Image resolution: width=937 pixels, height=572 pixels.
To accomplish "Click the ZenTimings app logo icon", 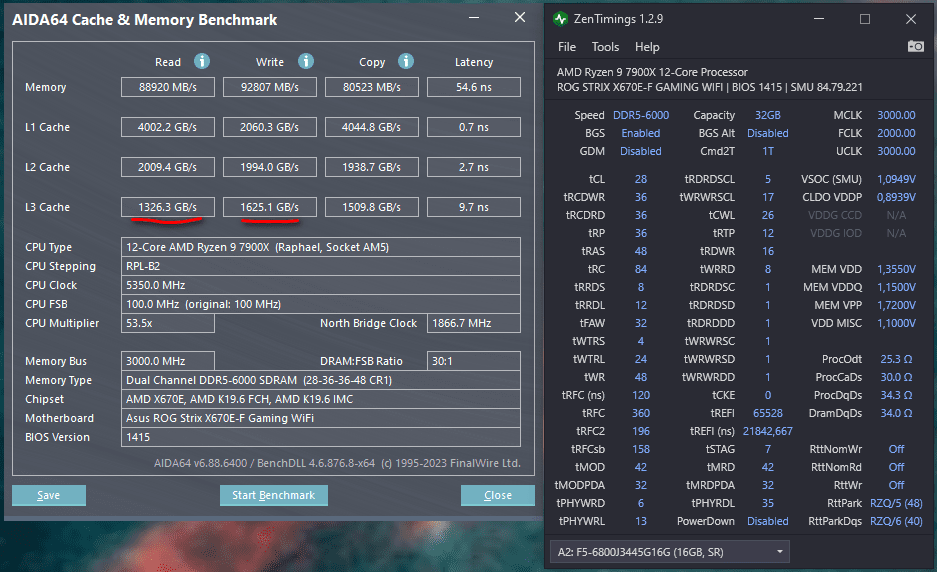I will (x=561, y=19).
